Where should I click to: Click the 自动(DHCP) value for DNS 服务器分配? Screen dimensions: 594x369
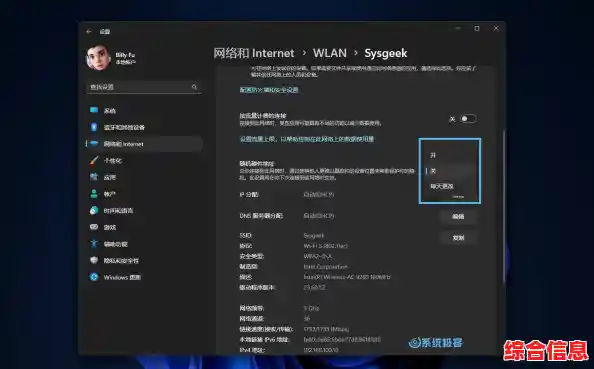pyautogui.click(x=319, y=216)
